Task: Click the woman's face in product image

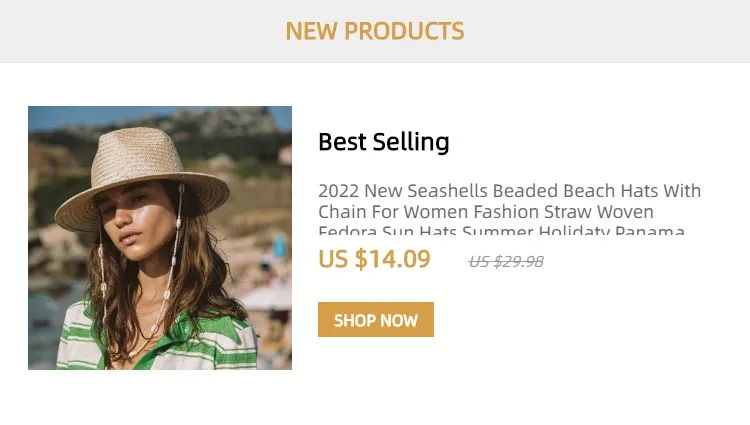Action: [x=133, y=230]
